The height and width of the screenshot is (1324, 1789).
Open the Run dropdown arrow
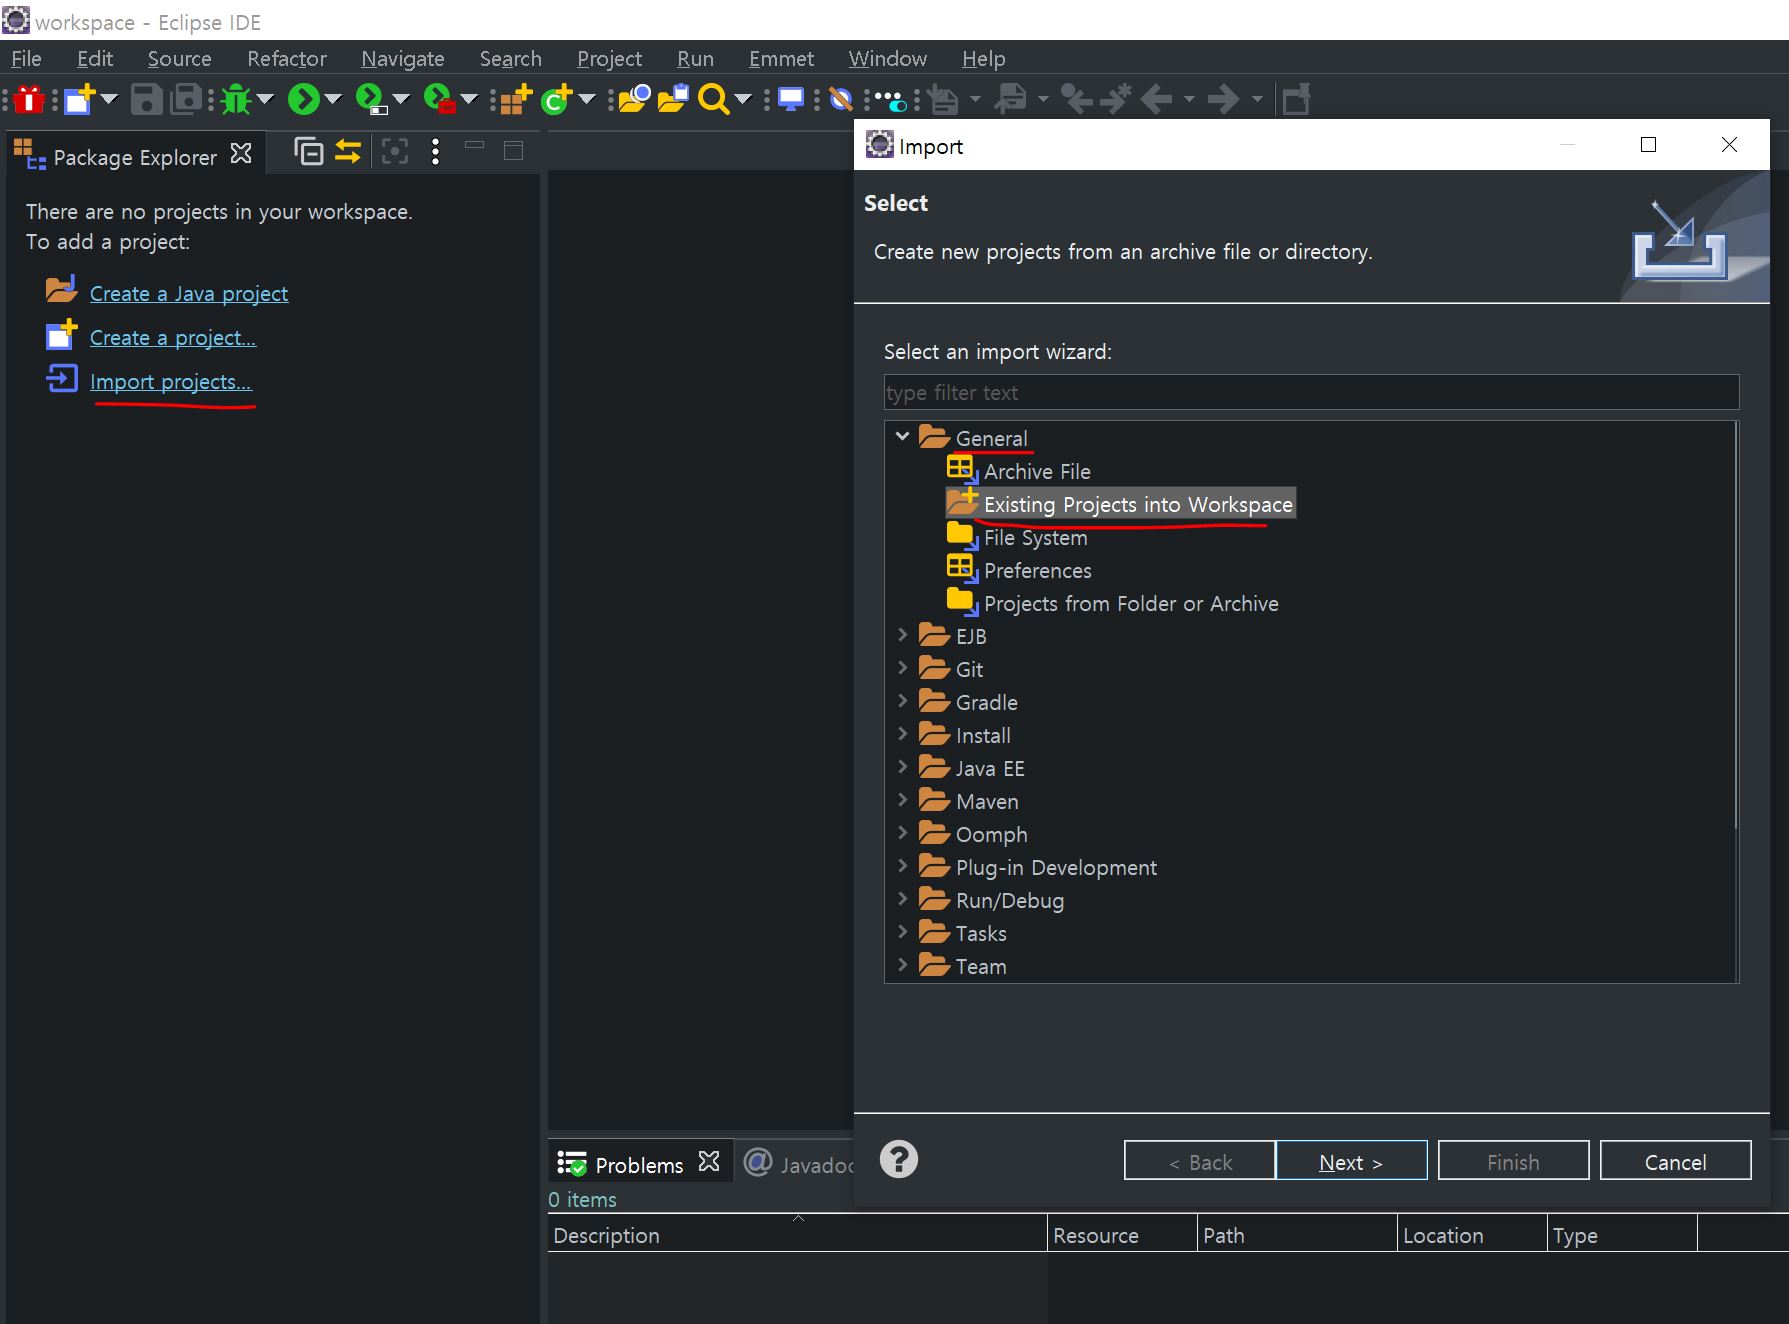(x=333, y=99)
